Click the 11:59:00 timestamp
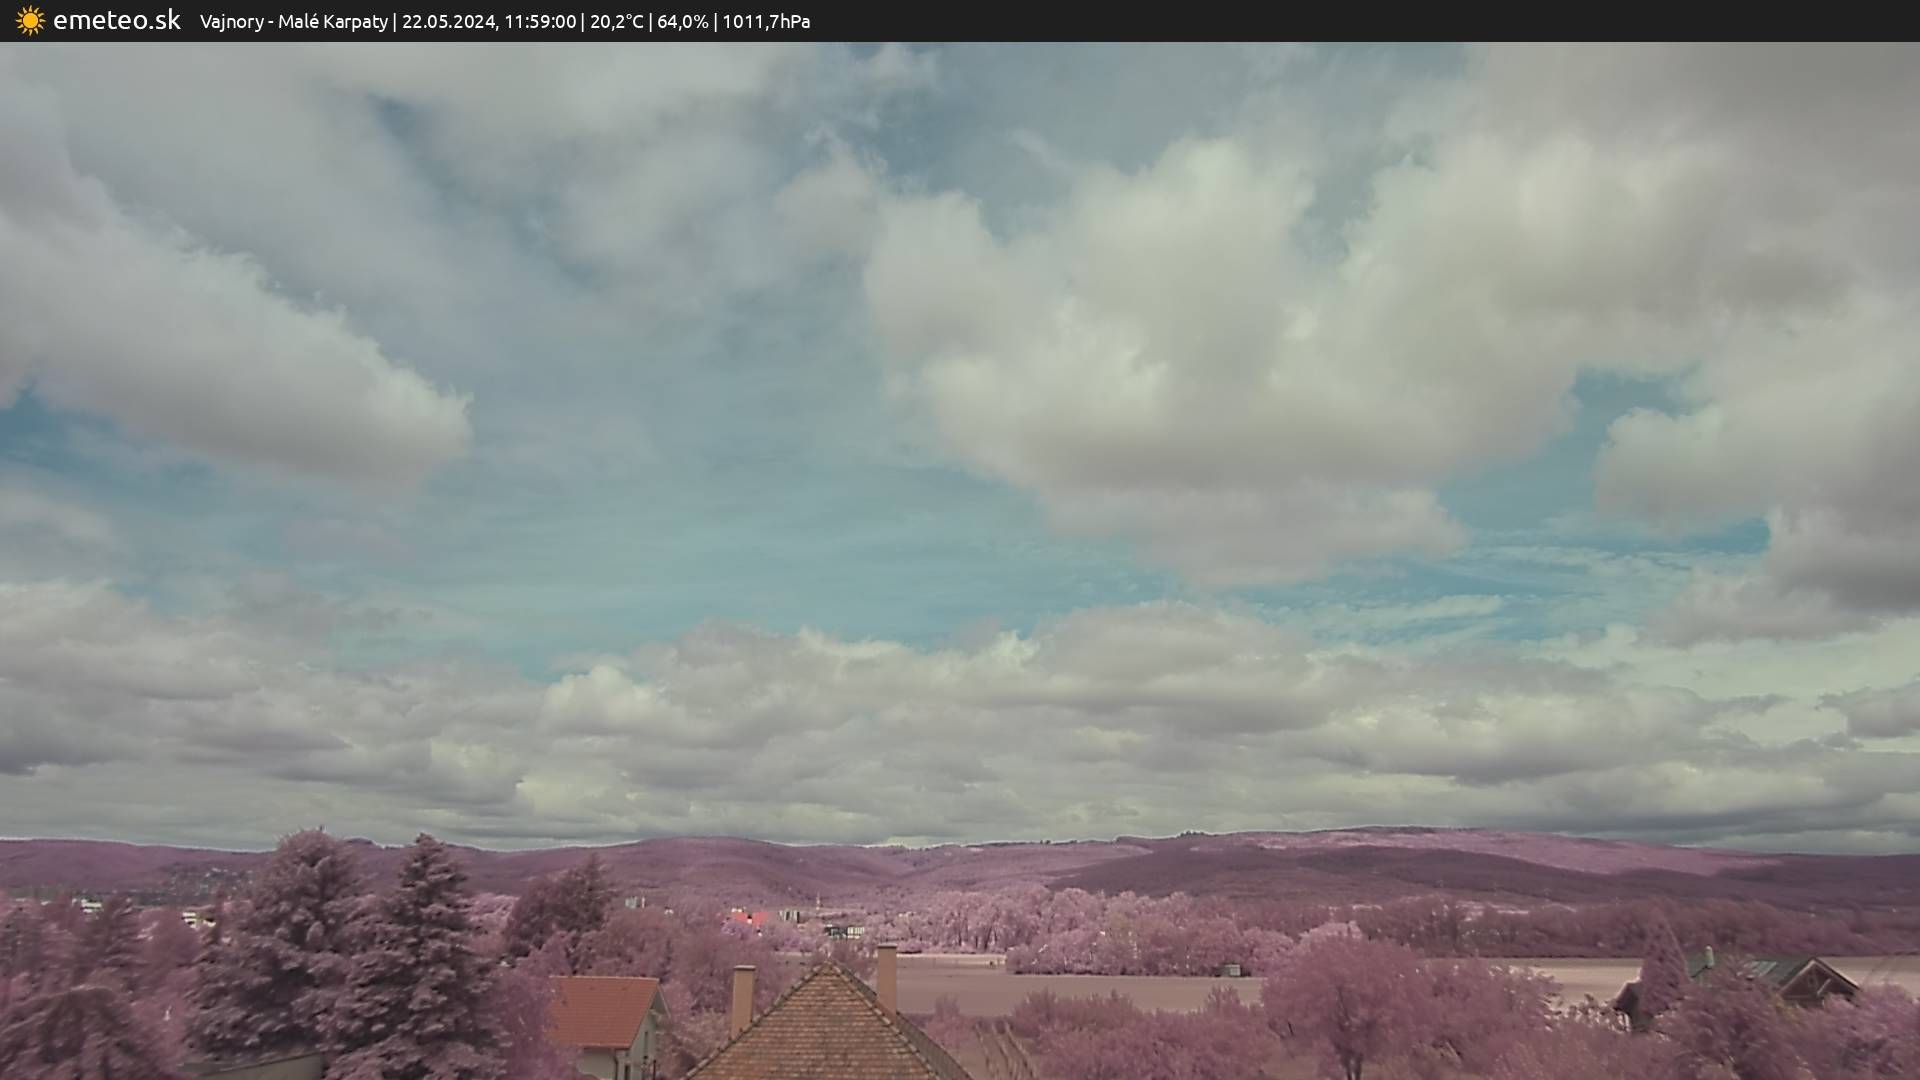This screenshot has width=1920, height=1080. (539, 22)
